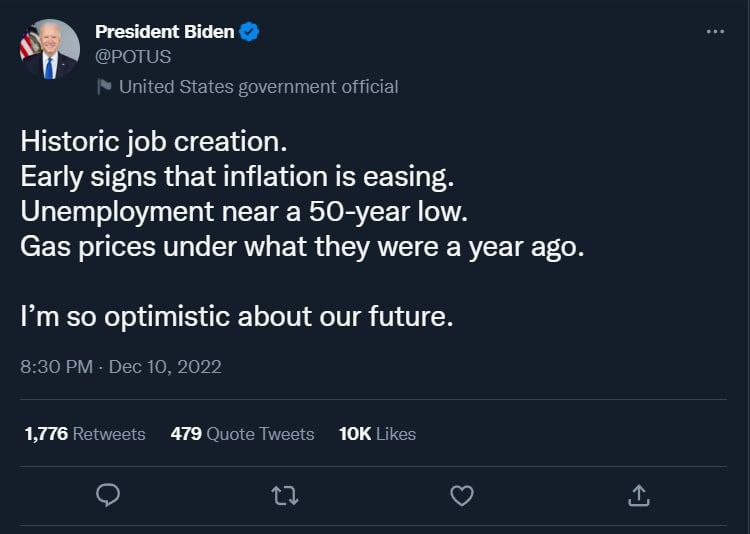
Task: Click the United States government official label
Action: 258,87
